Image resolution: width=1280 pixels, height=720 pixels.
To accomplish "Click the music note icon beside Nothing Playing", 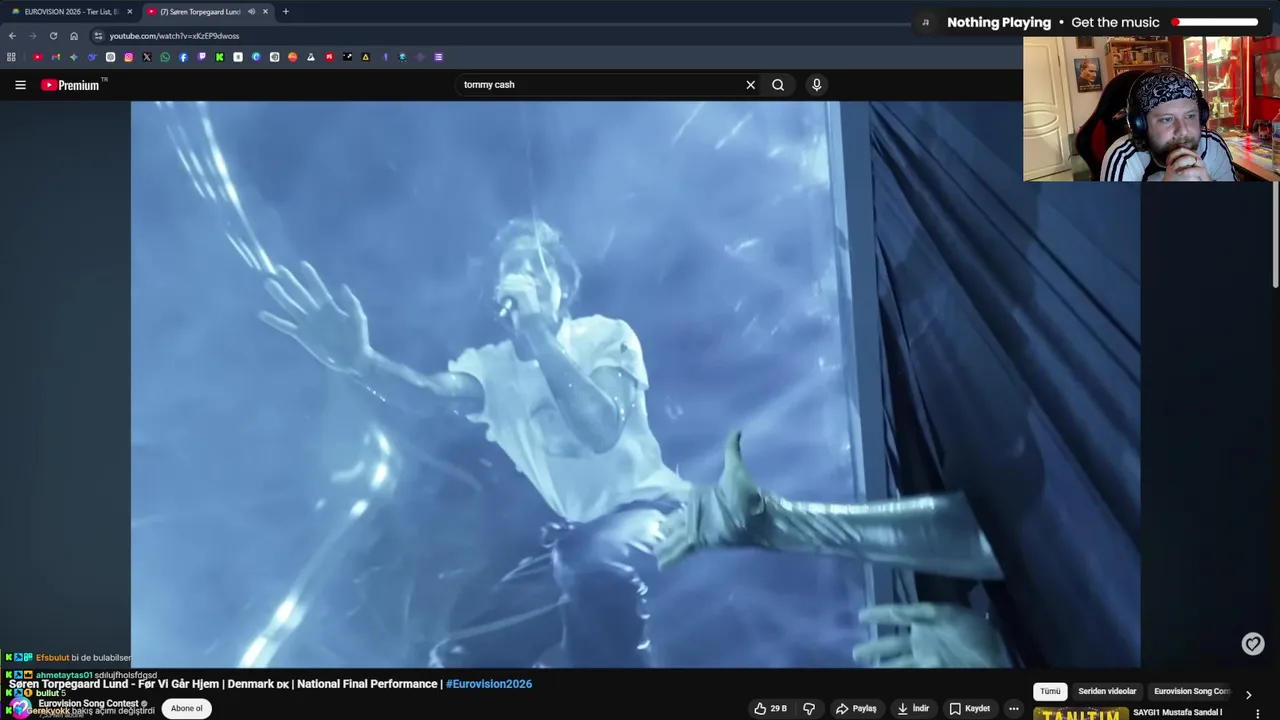I will 925,22.
